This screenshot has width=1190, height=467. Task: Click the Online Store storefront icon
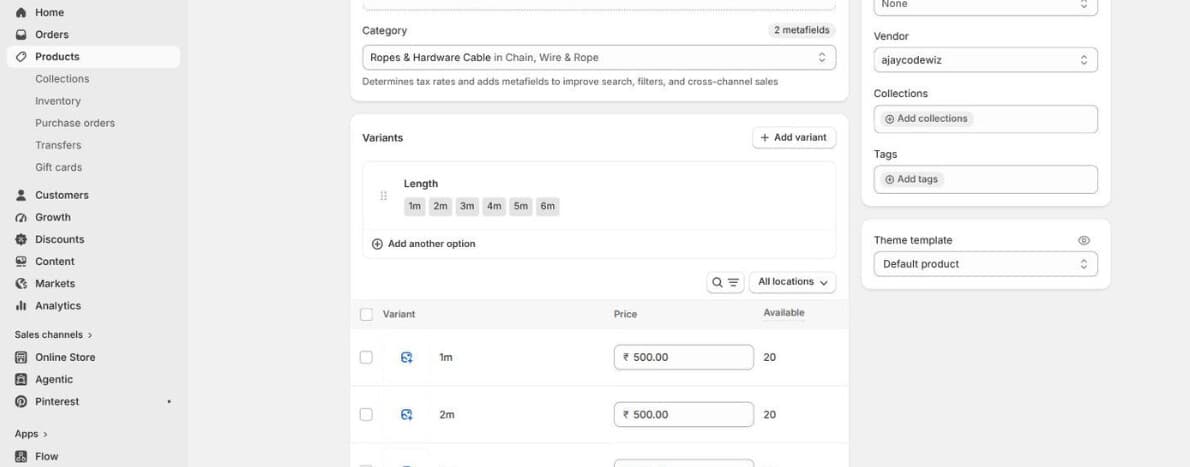[x=20, y=357]
